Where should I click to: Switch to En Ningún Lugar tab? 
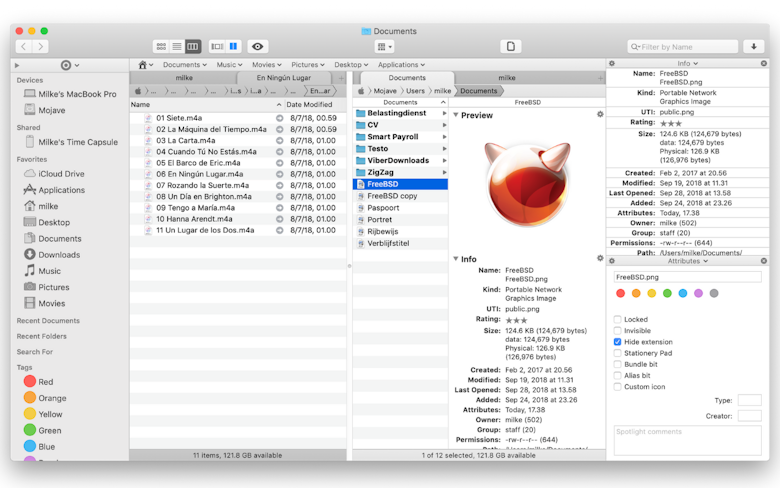pyautogui.click(x=284, y=78)
